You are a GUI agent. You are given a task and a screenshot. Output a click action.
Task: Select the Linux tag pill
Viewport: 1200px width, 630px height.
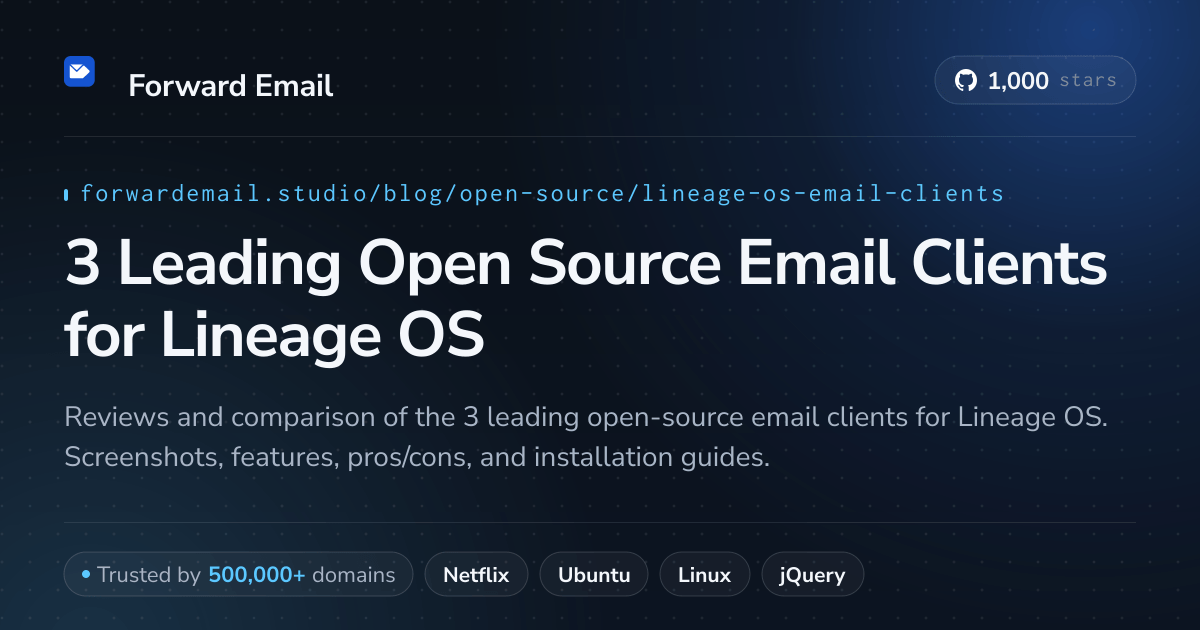click(x=704, y=575)
